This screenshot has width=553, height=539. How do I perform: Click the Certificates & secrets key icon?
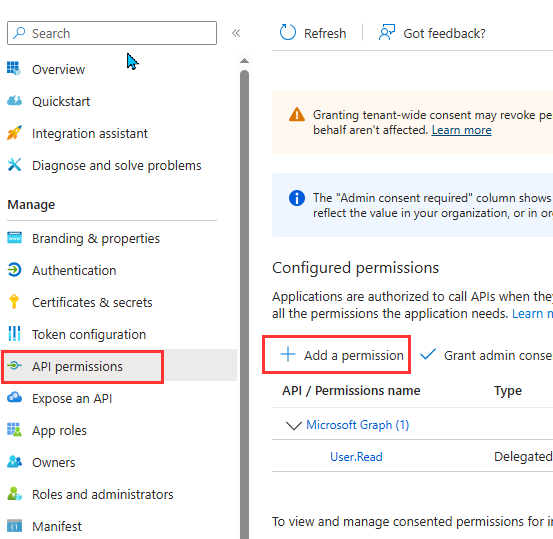point(14,302)
